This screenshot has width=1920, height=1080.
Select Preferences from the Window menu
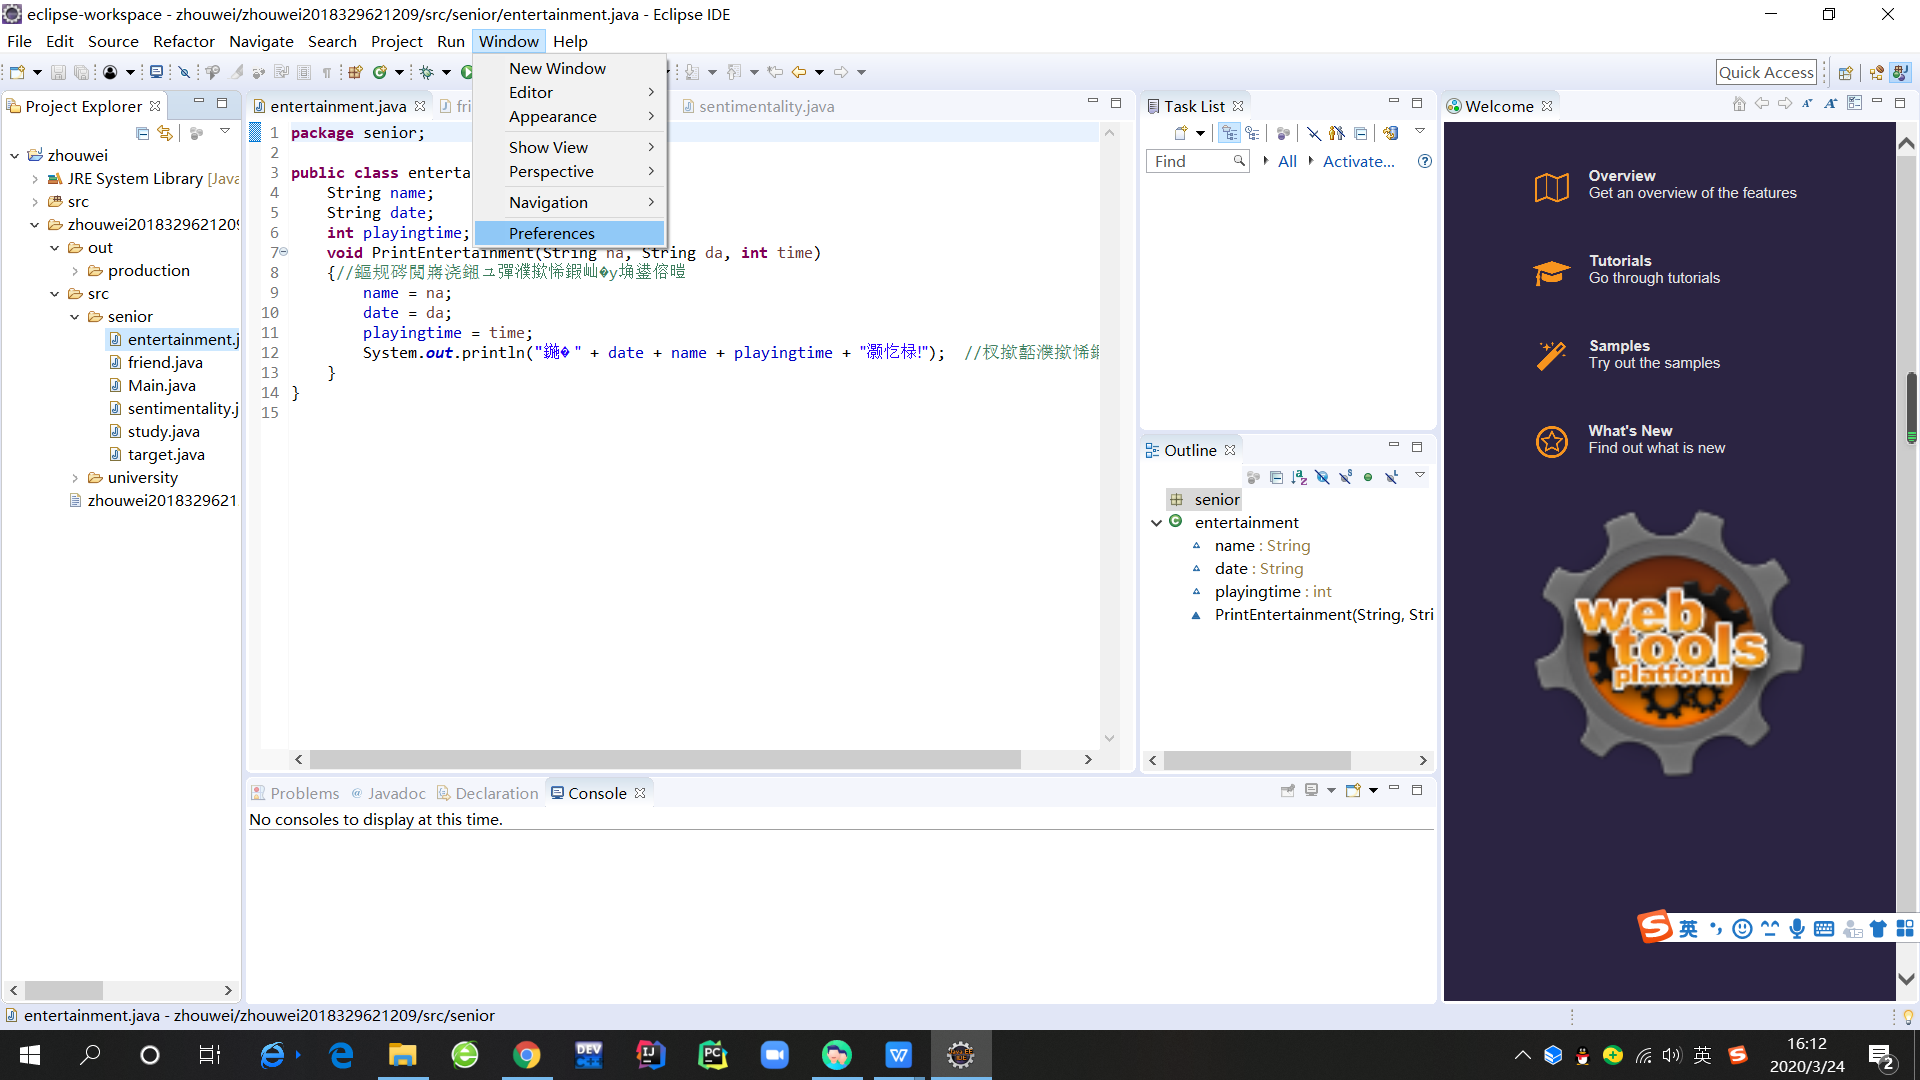pyautogui.click(x=551, y=233)
